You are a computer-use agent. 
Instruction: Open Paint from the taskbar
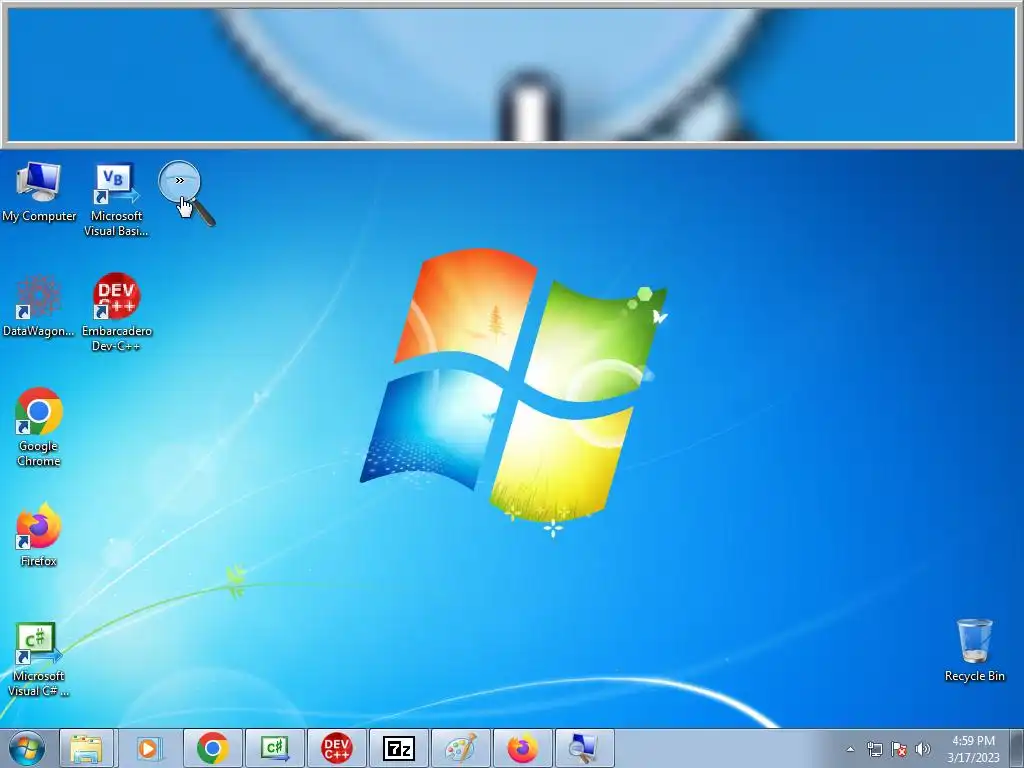460,748
